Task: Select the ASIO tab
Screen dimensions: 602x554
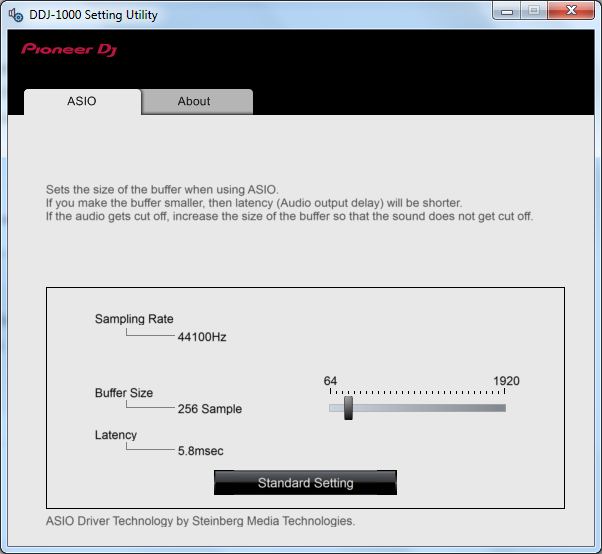Action: pos(82,102)
